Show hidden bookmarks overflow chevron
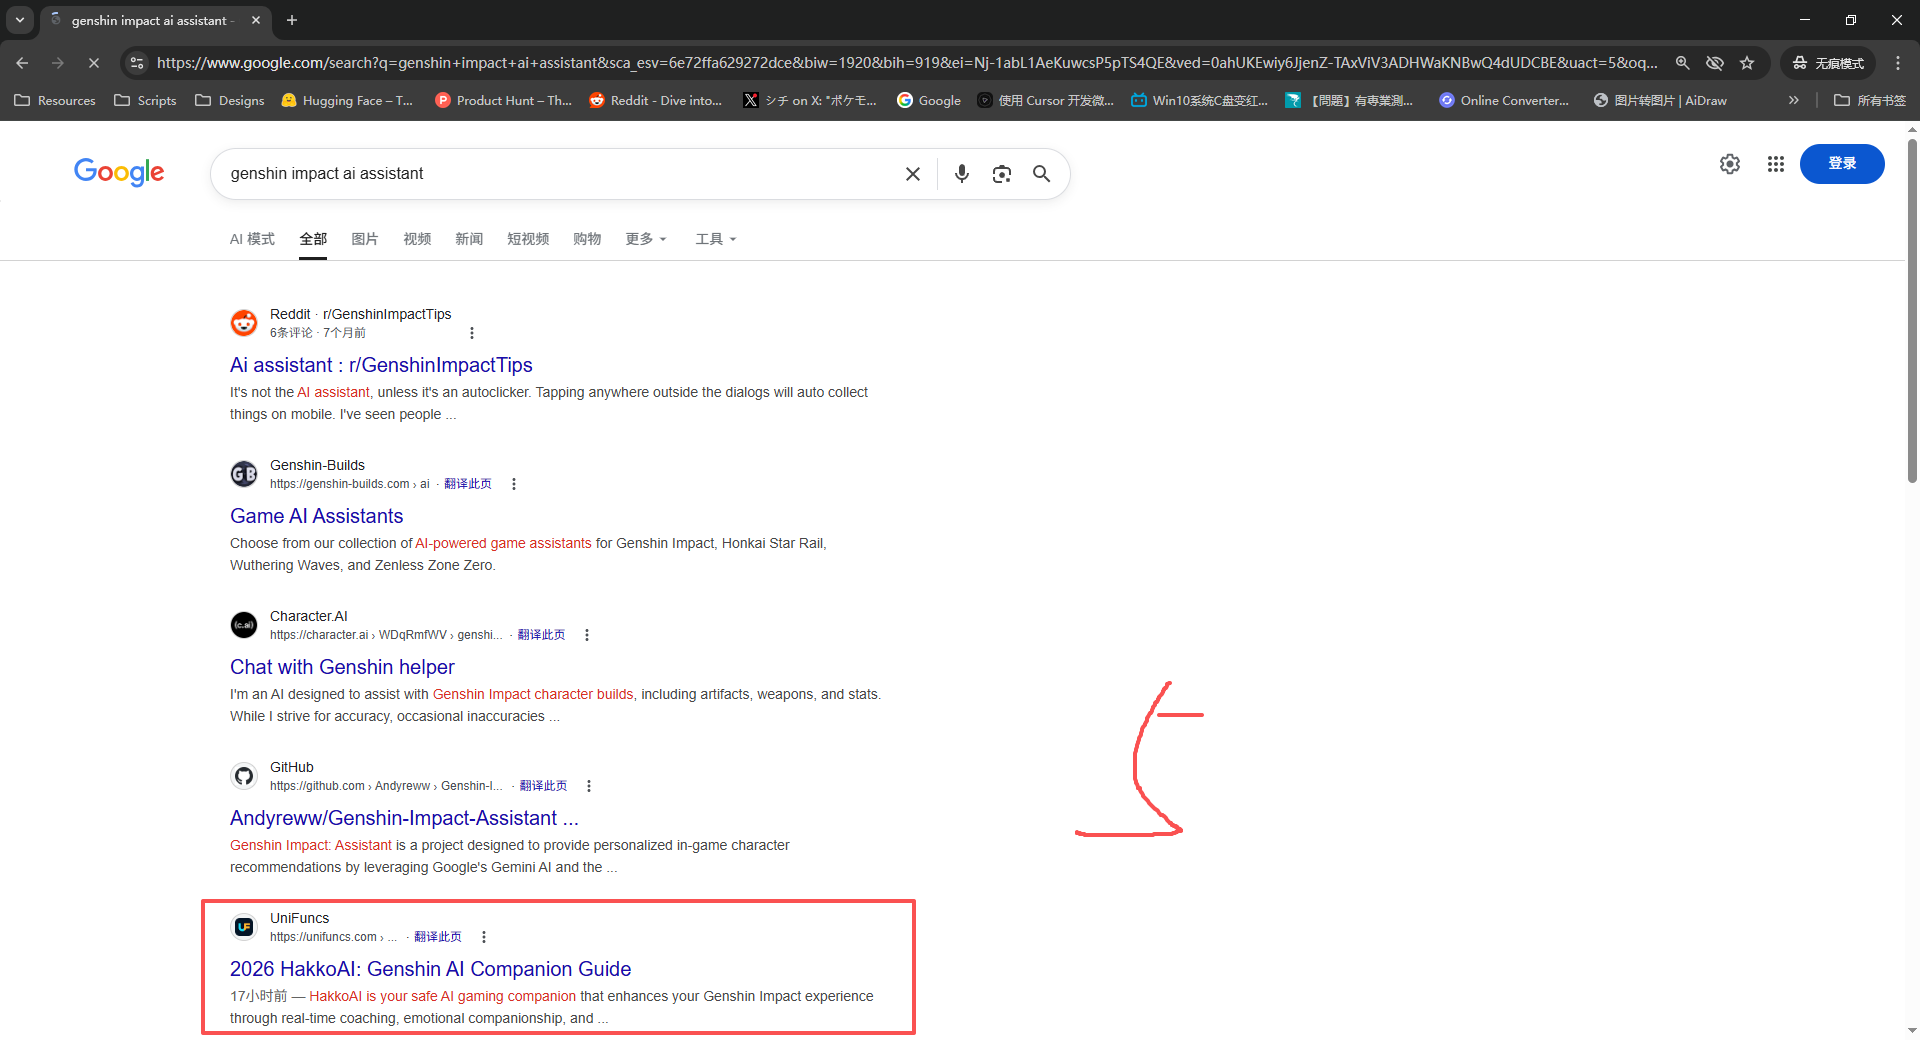1920x1040 pixels. (1793, 100)
